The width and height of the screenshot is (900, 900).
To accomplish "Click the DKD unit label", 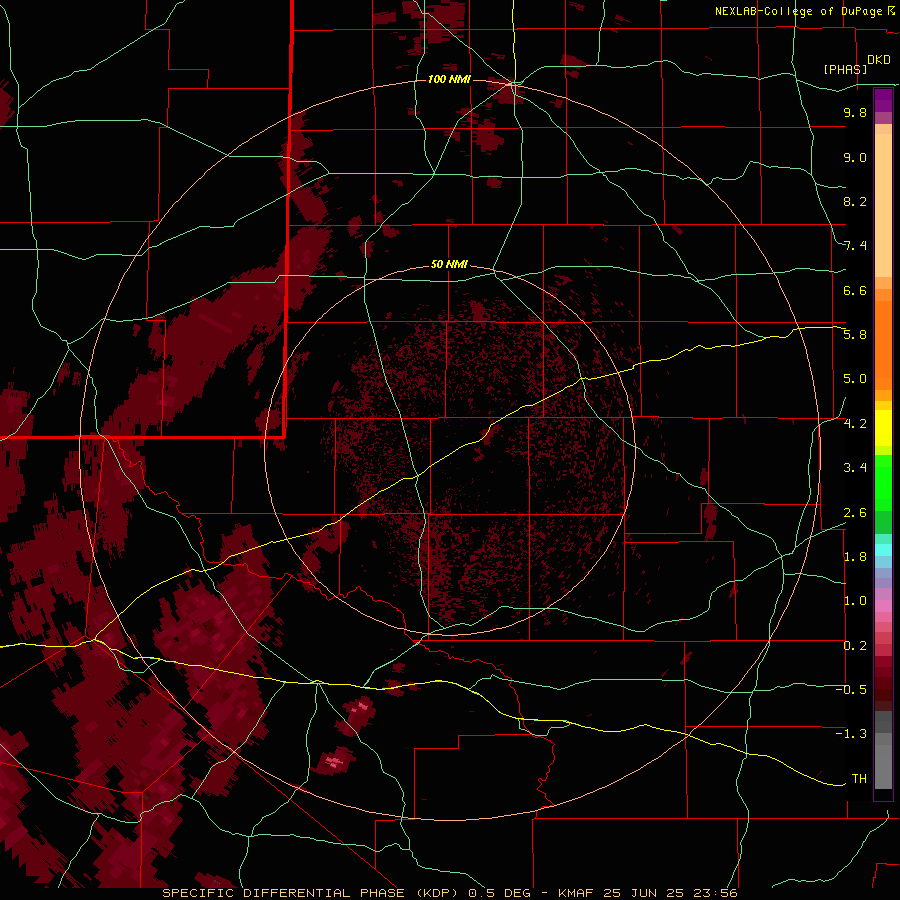I will tap(879, 60).
